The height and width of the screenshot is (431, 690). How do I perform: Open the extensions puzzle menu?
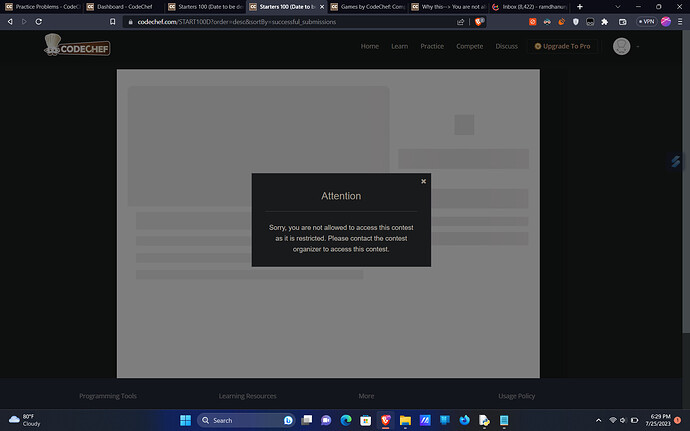click(605, 22)
